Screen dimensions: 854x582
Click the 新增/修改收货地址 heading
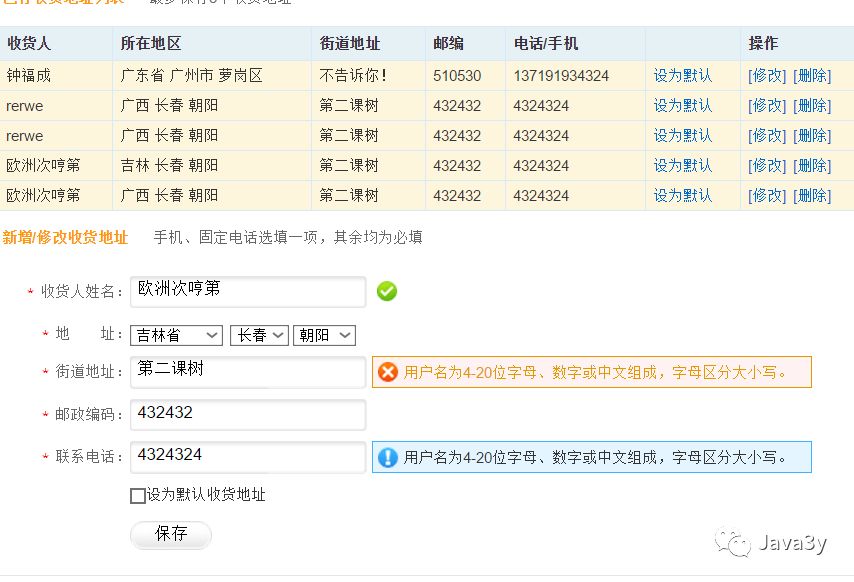[65, 237]
